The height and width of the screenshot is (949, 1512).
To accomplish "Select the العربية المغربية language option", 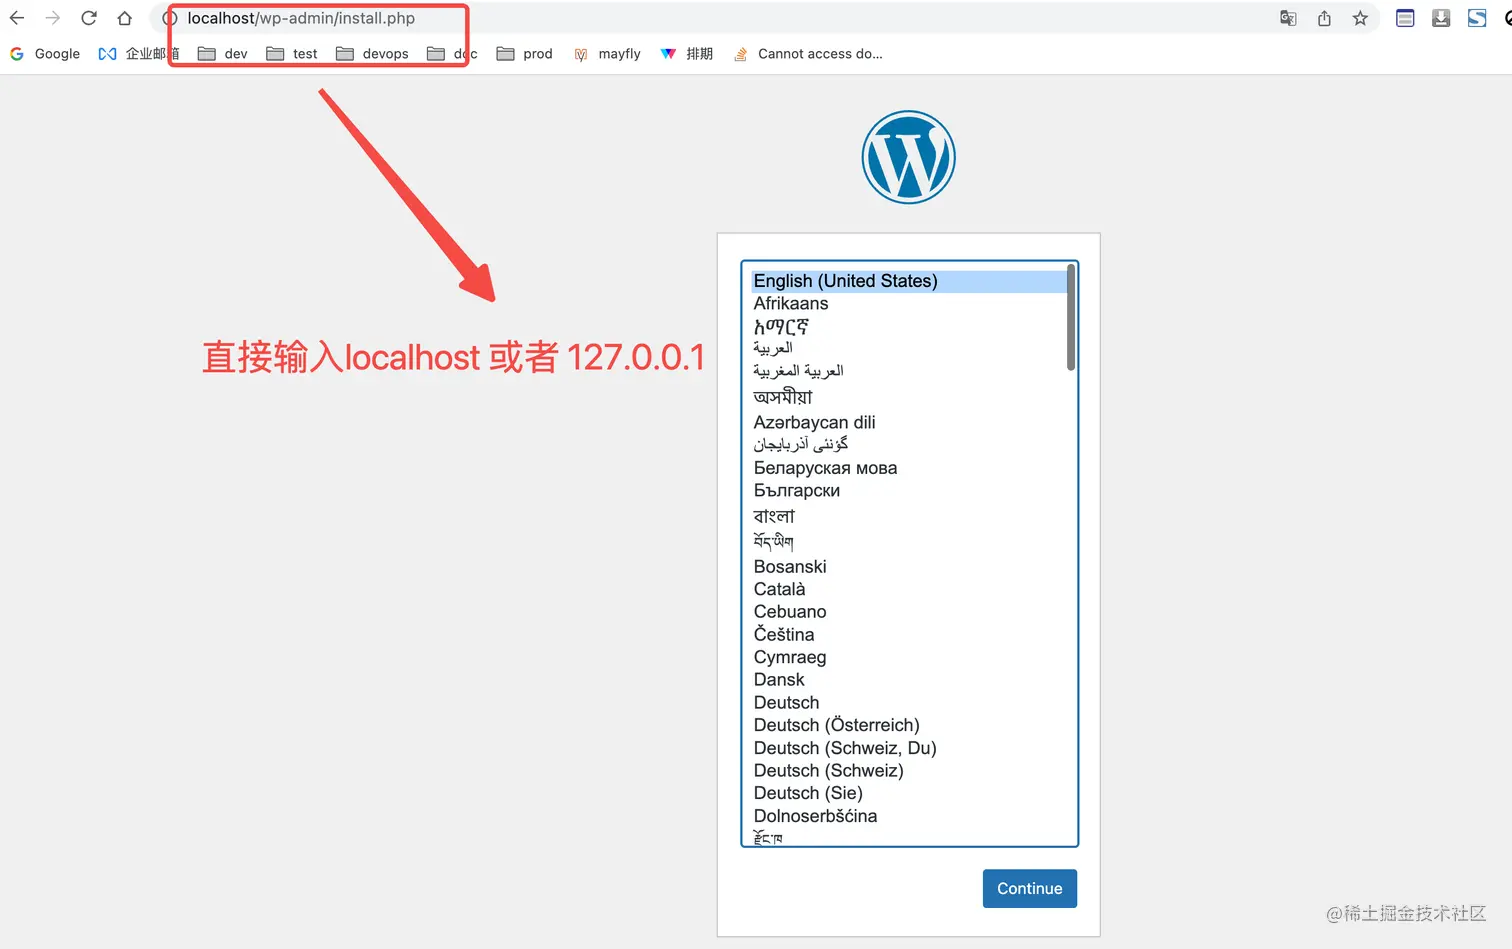I will tap(909, 371).
